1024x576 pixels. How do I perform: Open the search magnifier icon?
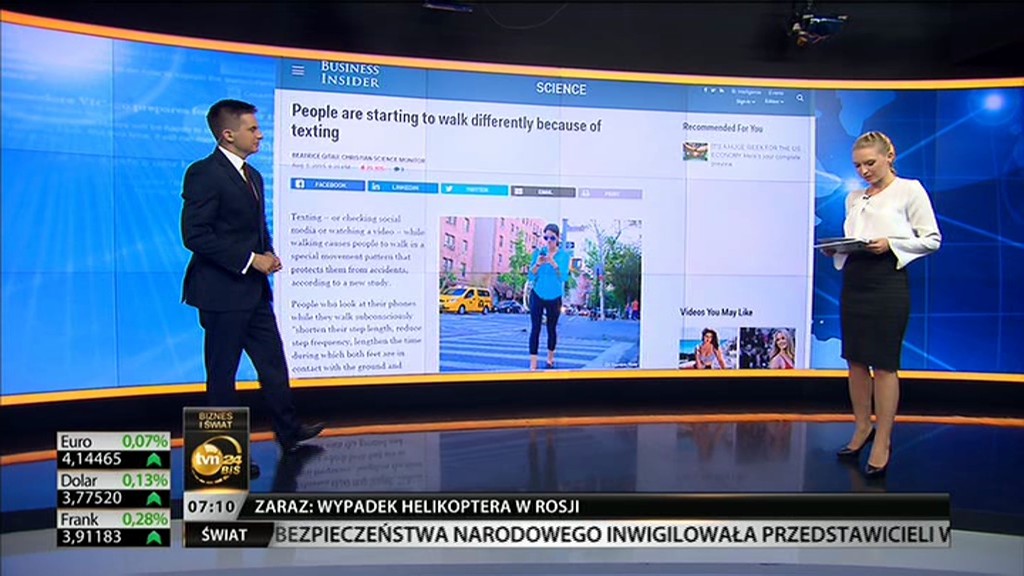click(800, 98)
